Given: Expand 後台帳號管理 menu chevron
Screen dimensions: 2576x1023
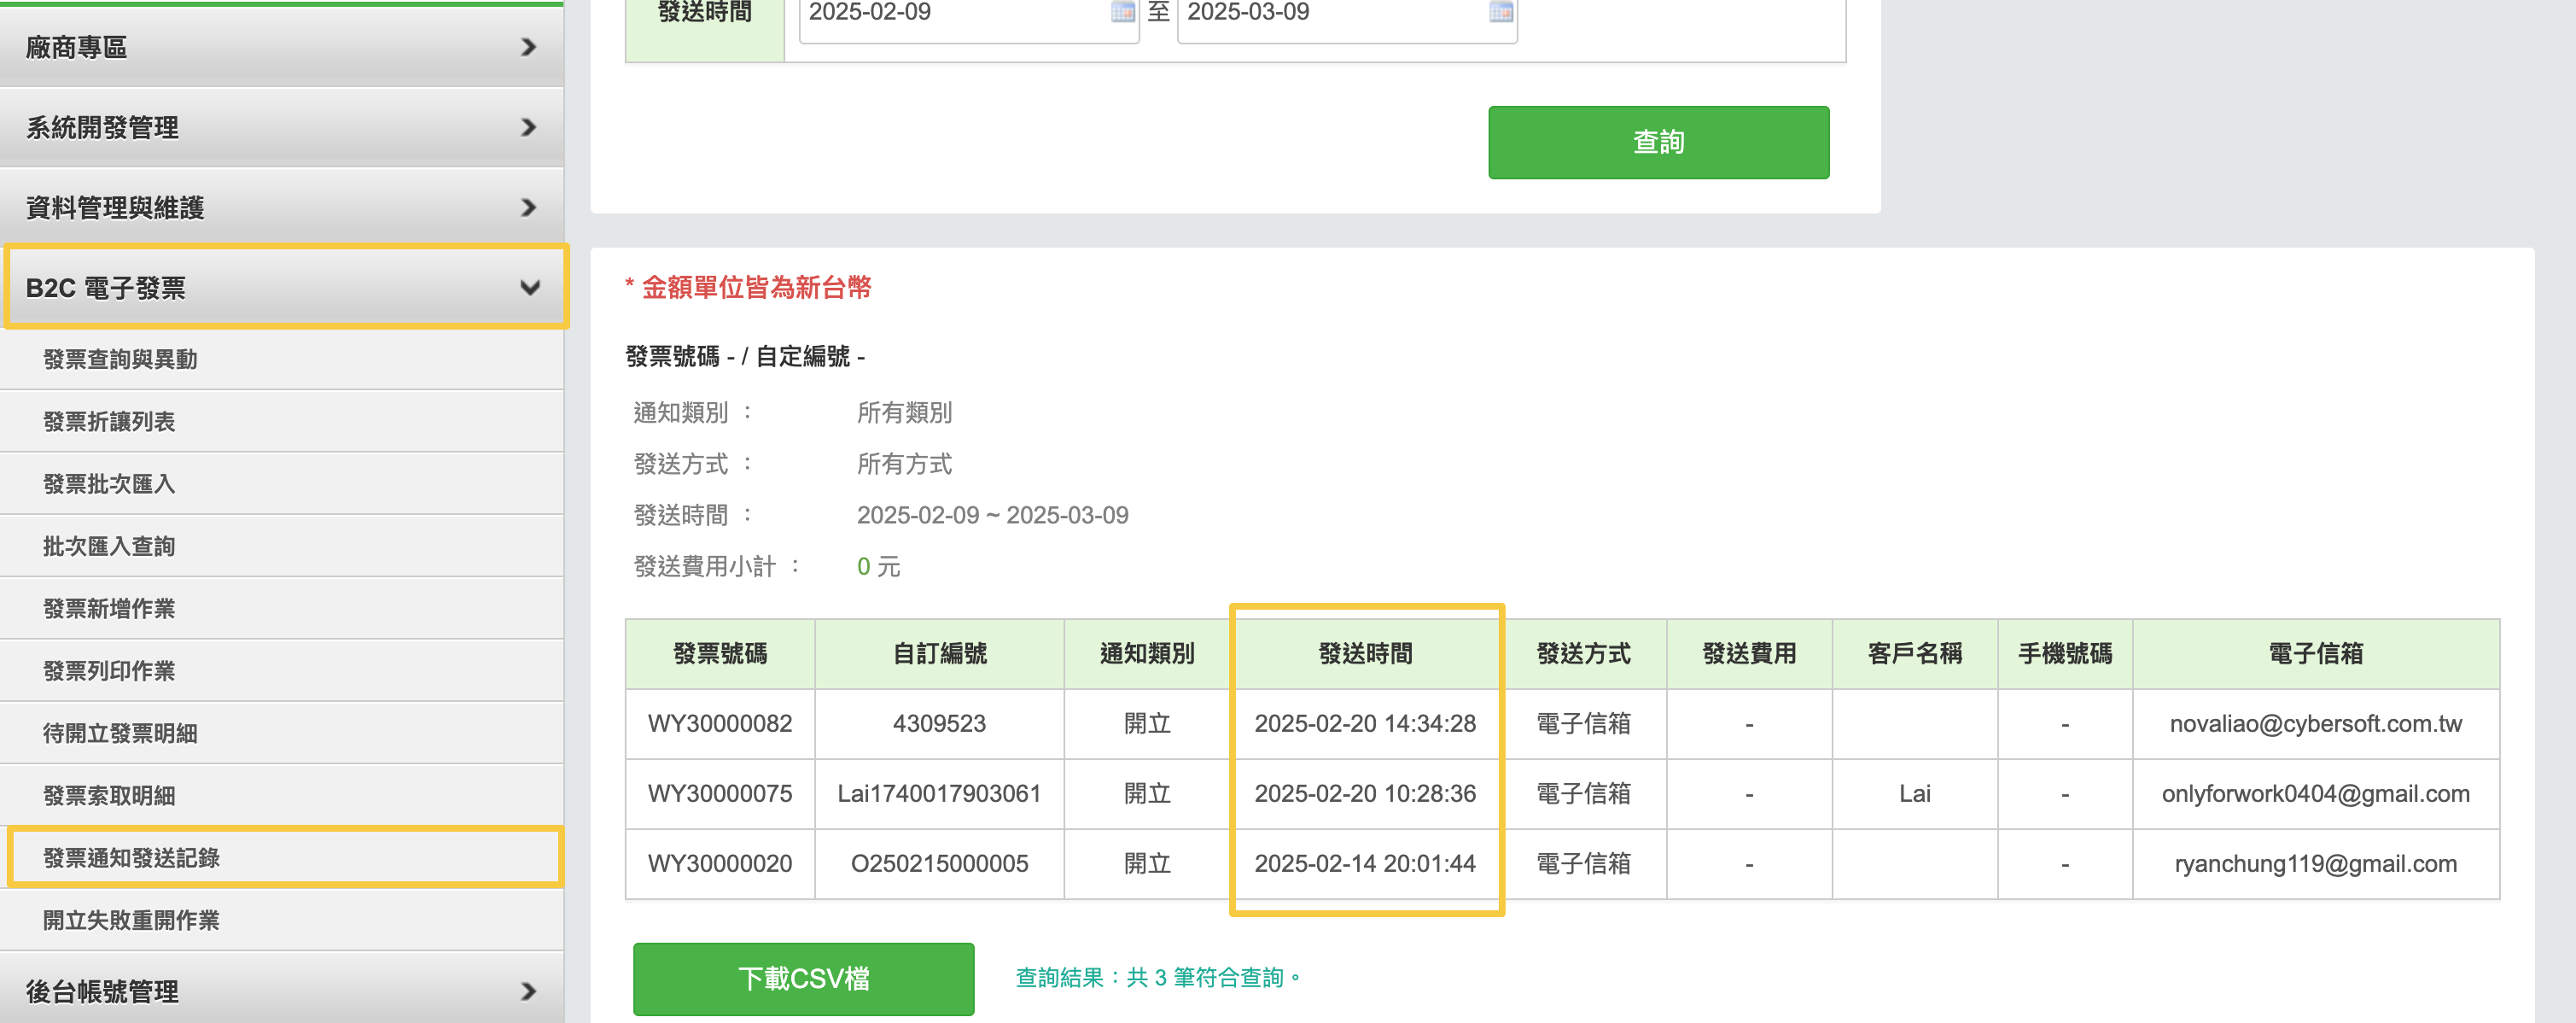Looking at the screenshot, I should tap(529, 991).
